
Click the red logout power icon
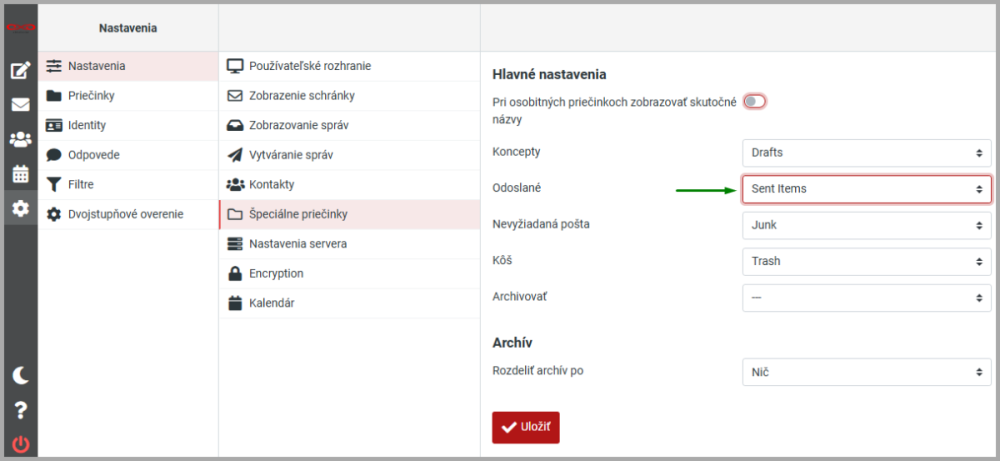tap(20, 444)
